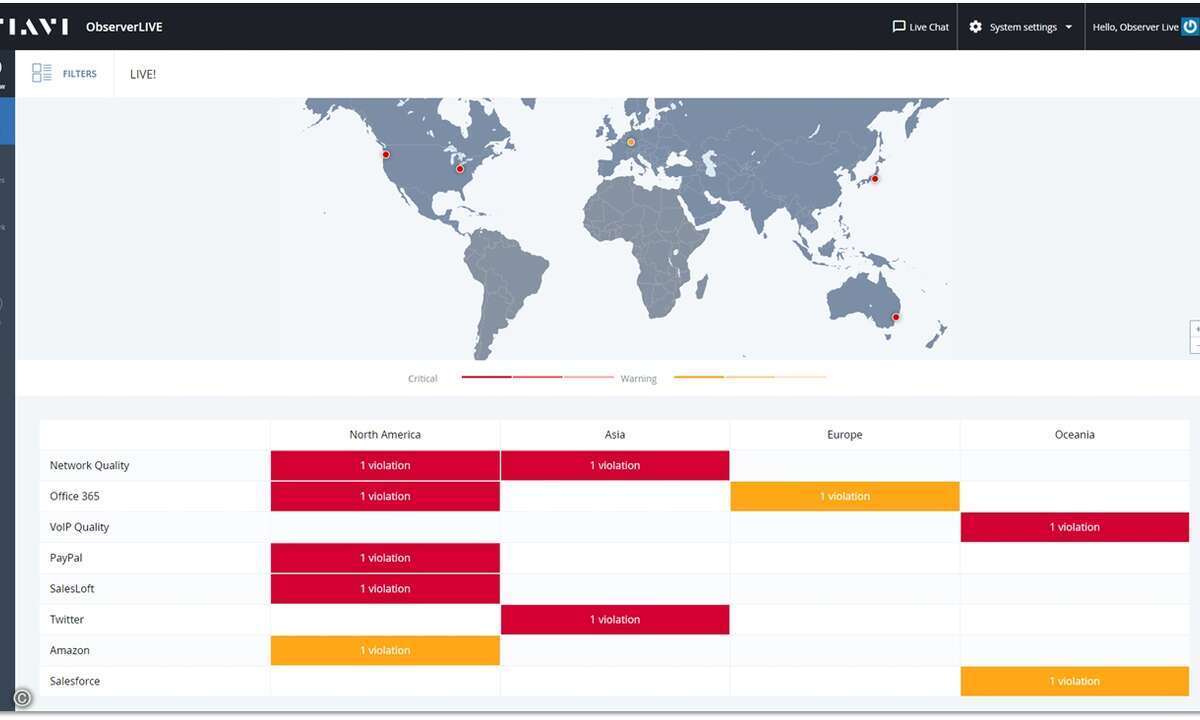Screen dimensions: 1200x720
Task: Select the red marker near the Great Lakes
Action: [x=460, y=168]
